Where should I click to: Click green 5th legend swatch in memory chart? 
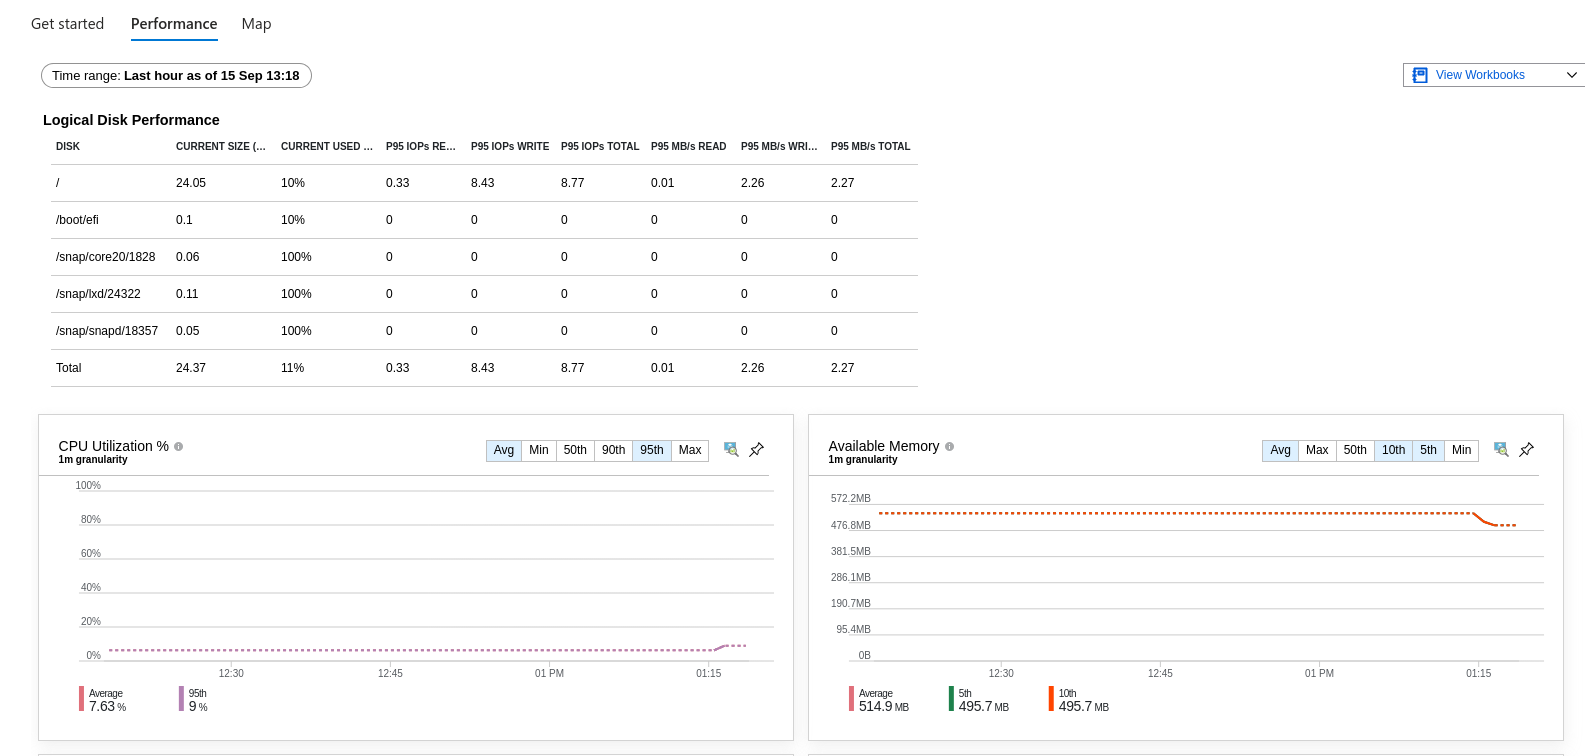(952, 699)
